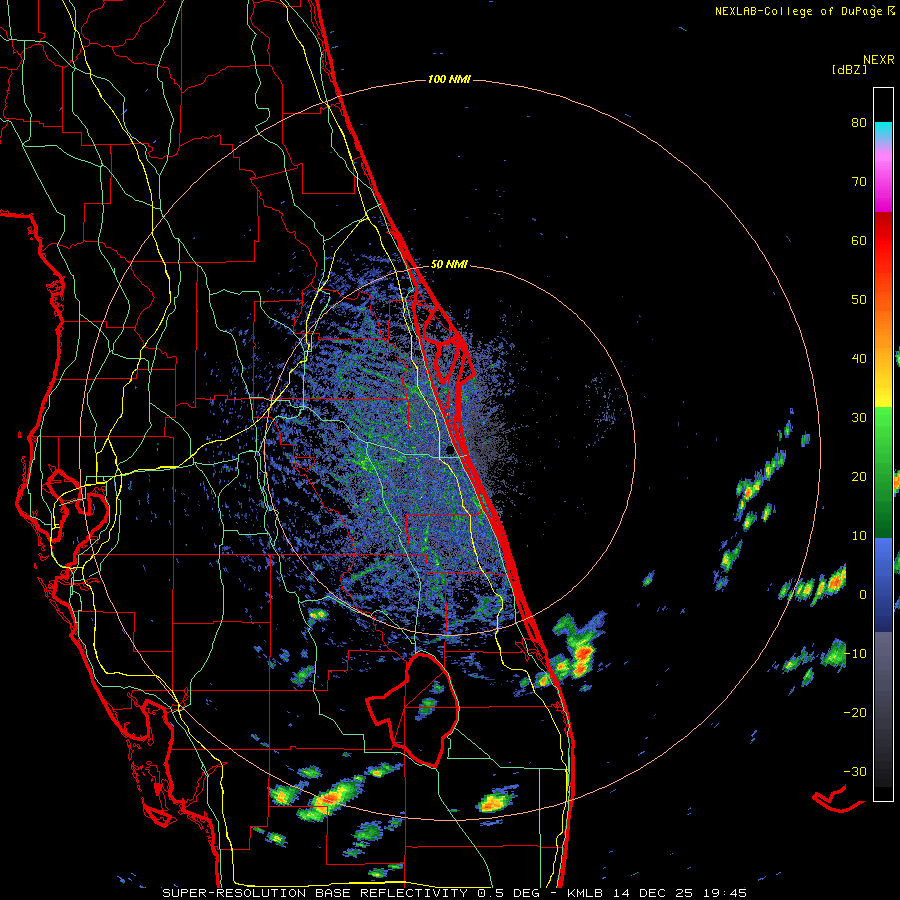Click the 0 value on the dBZ scale
Viewport: 900px width, 900px height.
coord(863,595)
